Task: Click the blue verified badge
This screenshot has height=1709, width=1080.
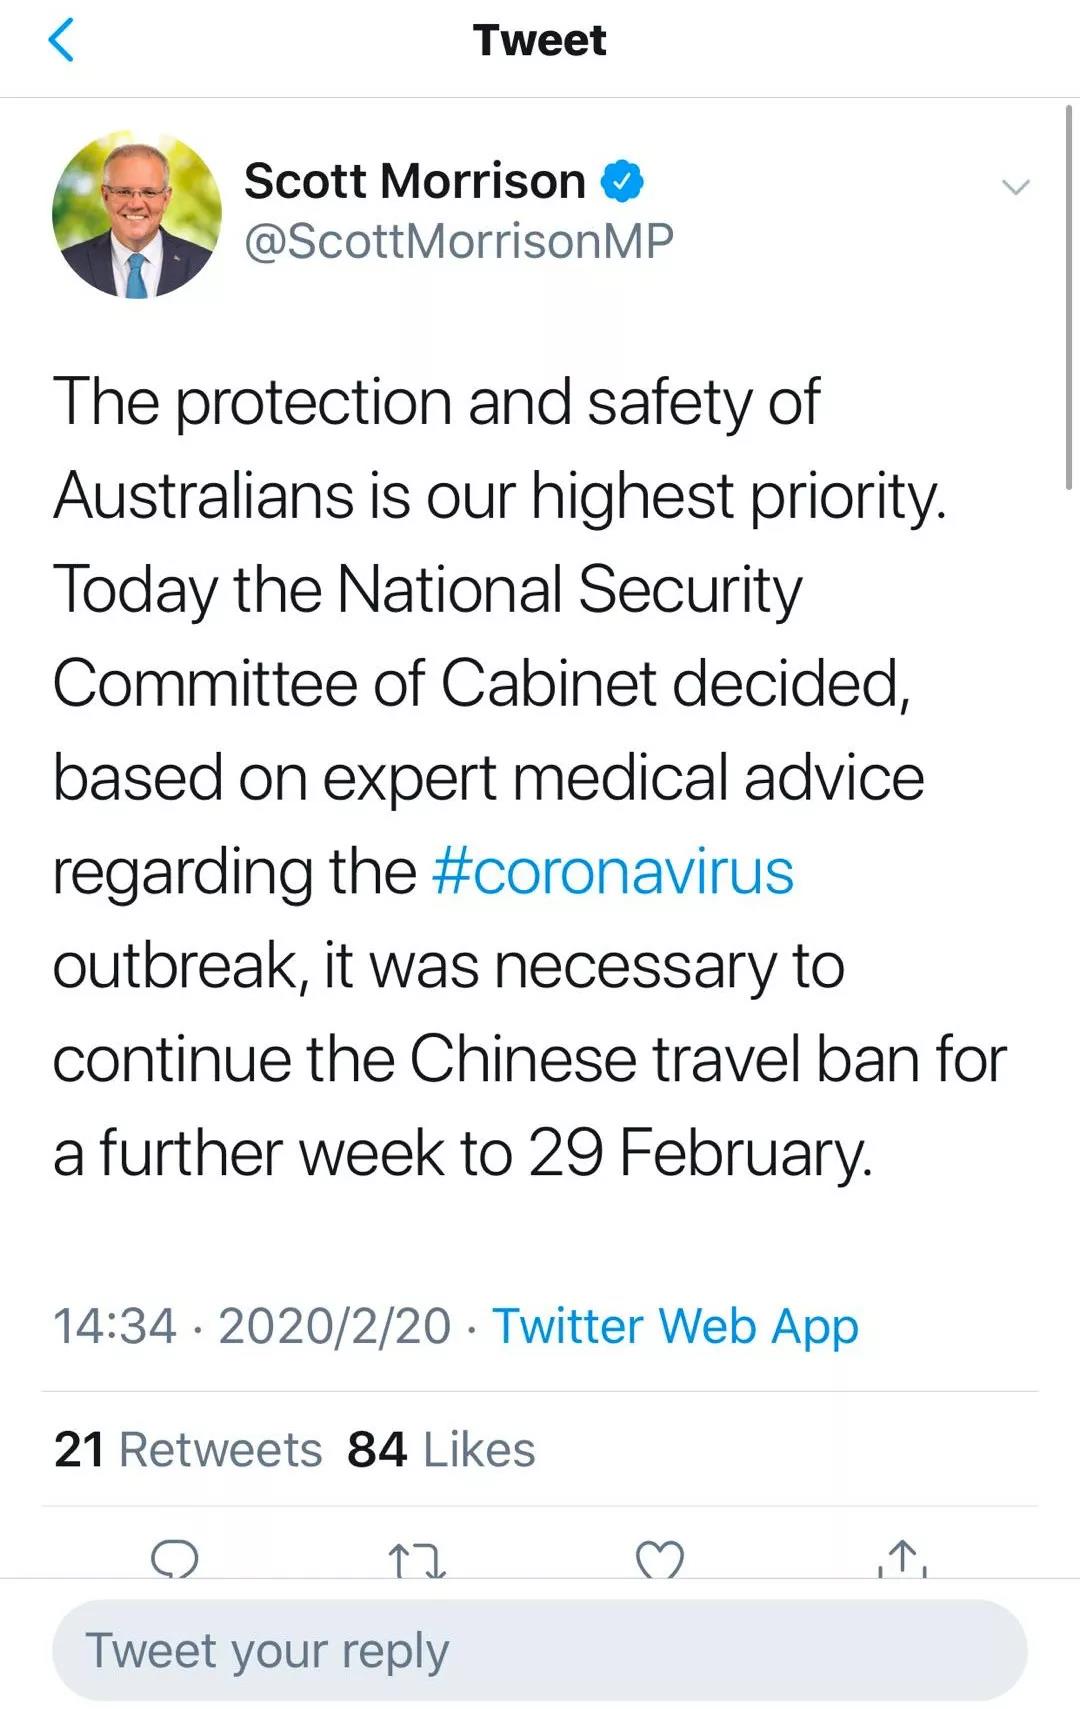Action: coord(622,182)
